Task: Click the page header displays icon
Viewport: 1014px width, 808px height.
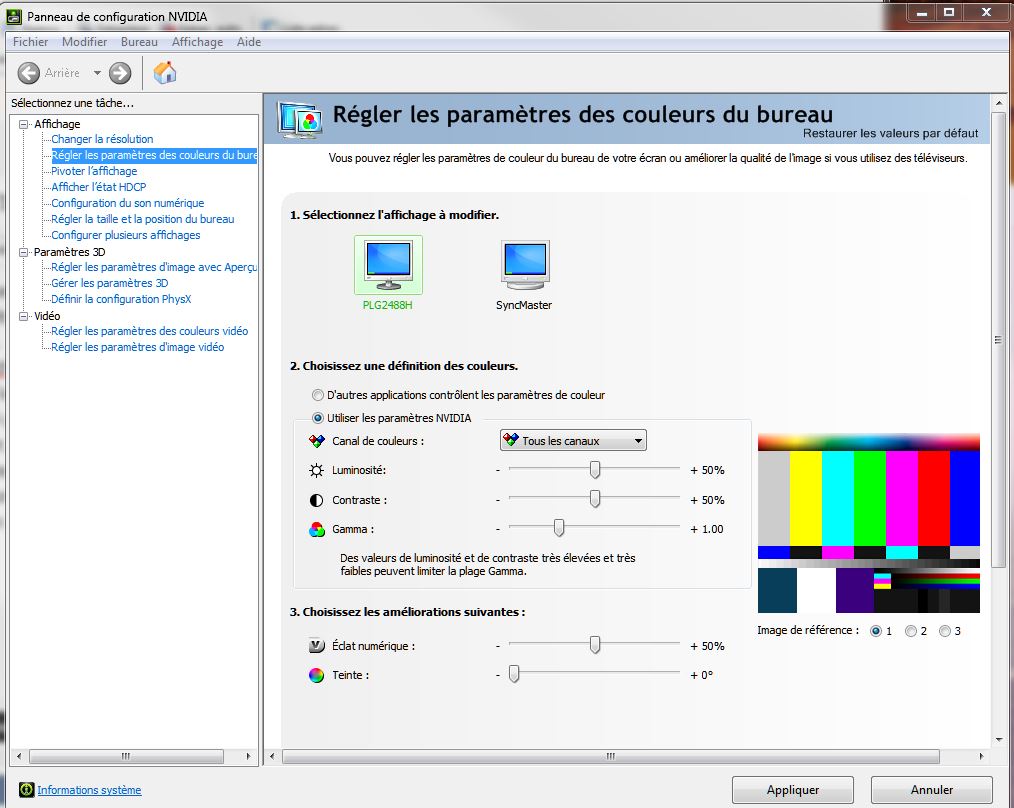Action: point(300,121)
